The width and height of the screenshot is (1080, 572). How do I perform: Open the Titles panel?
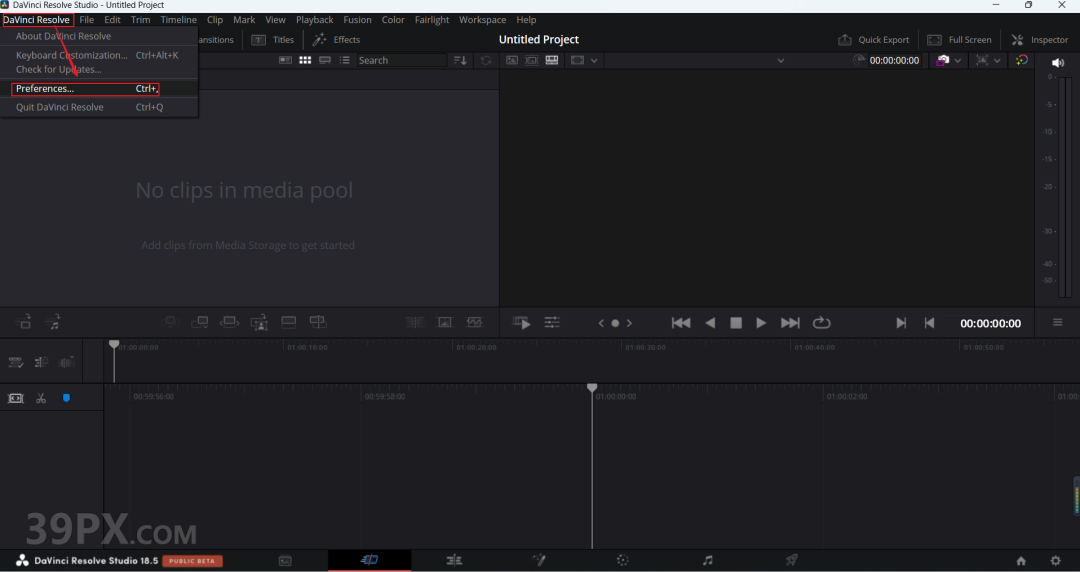273,40
